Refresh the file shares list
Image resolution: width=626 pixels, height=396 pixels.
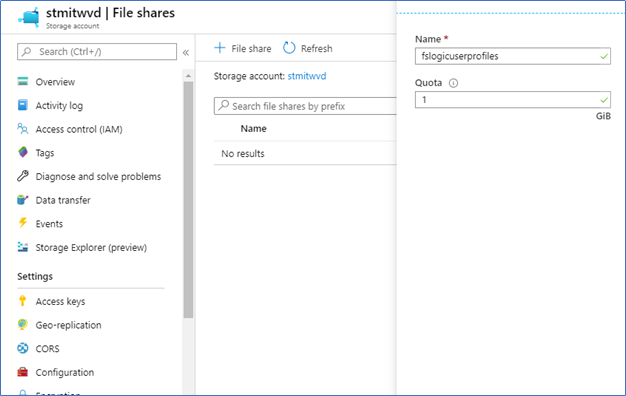pyautogui.click(x=308, y=48)
